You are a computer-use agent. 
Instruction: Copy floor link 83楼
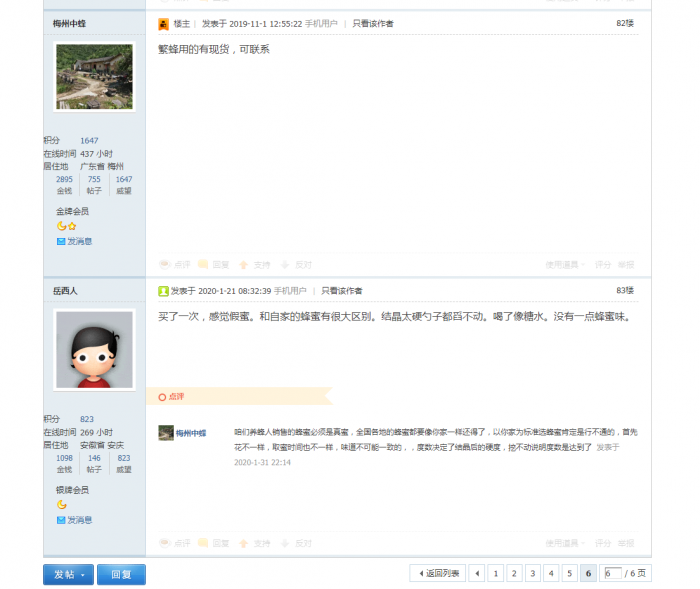coord(625,291)
